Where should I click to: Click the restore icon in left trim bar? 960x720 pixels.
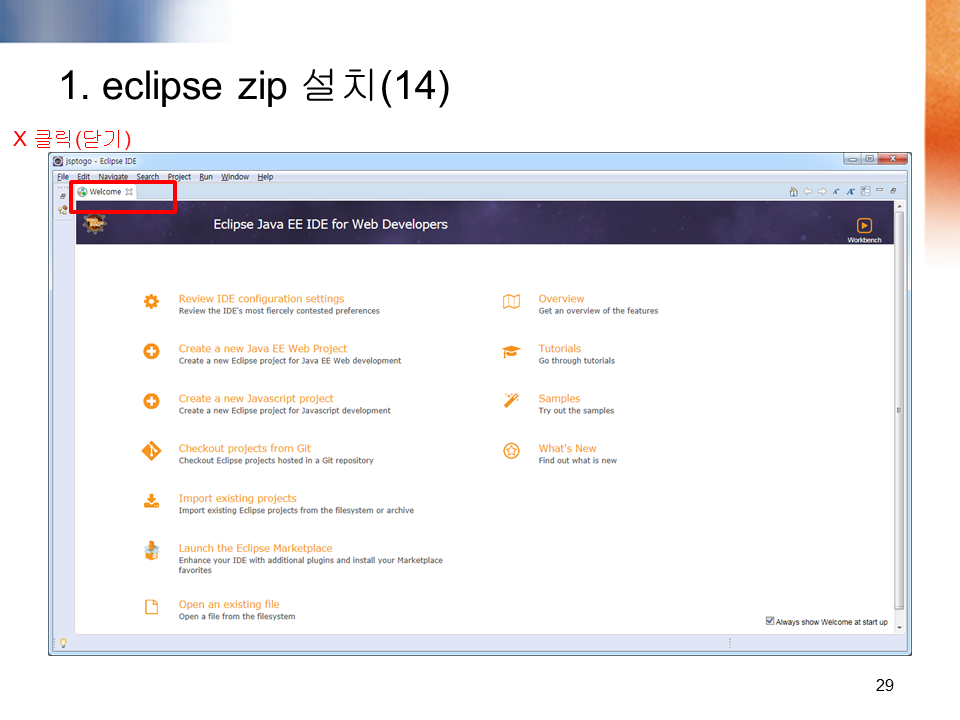point(63,197)
